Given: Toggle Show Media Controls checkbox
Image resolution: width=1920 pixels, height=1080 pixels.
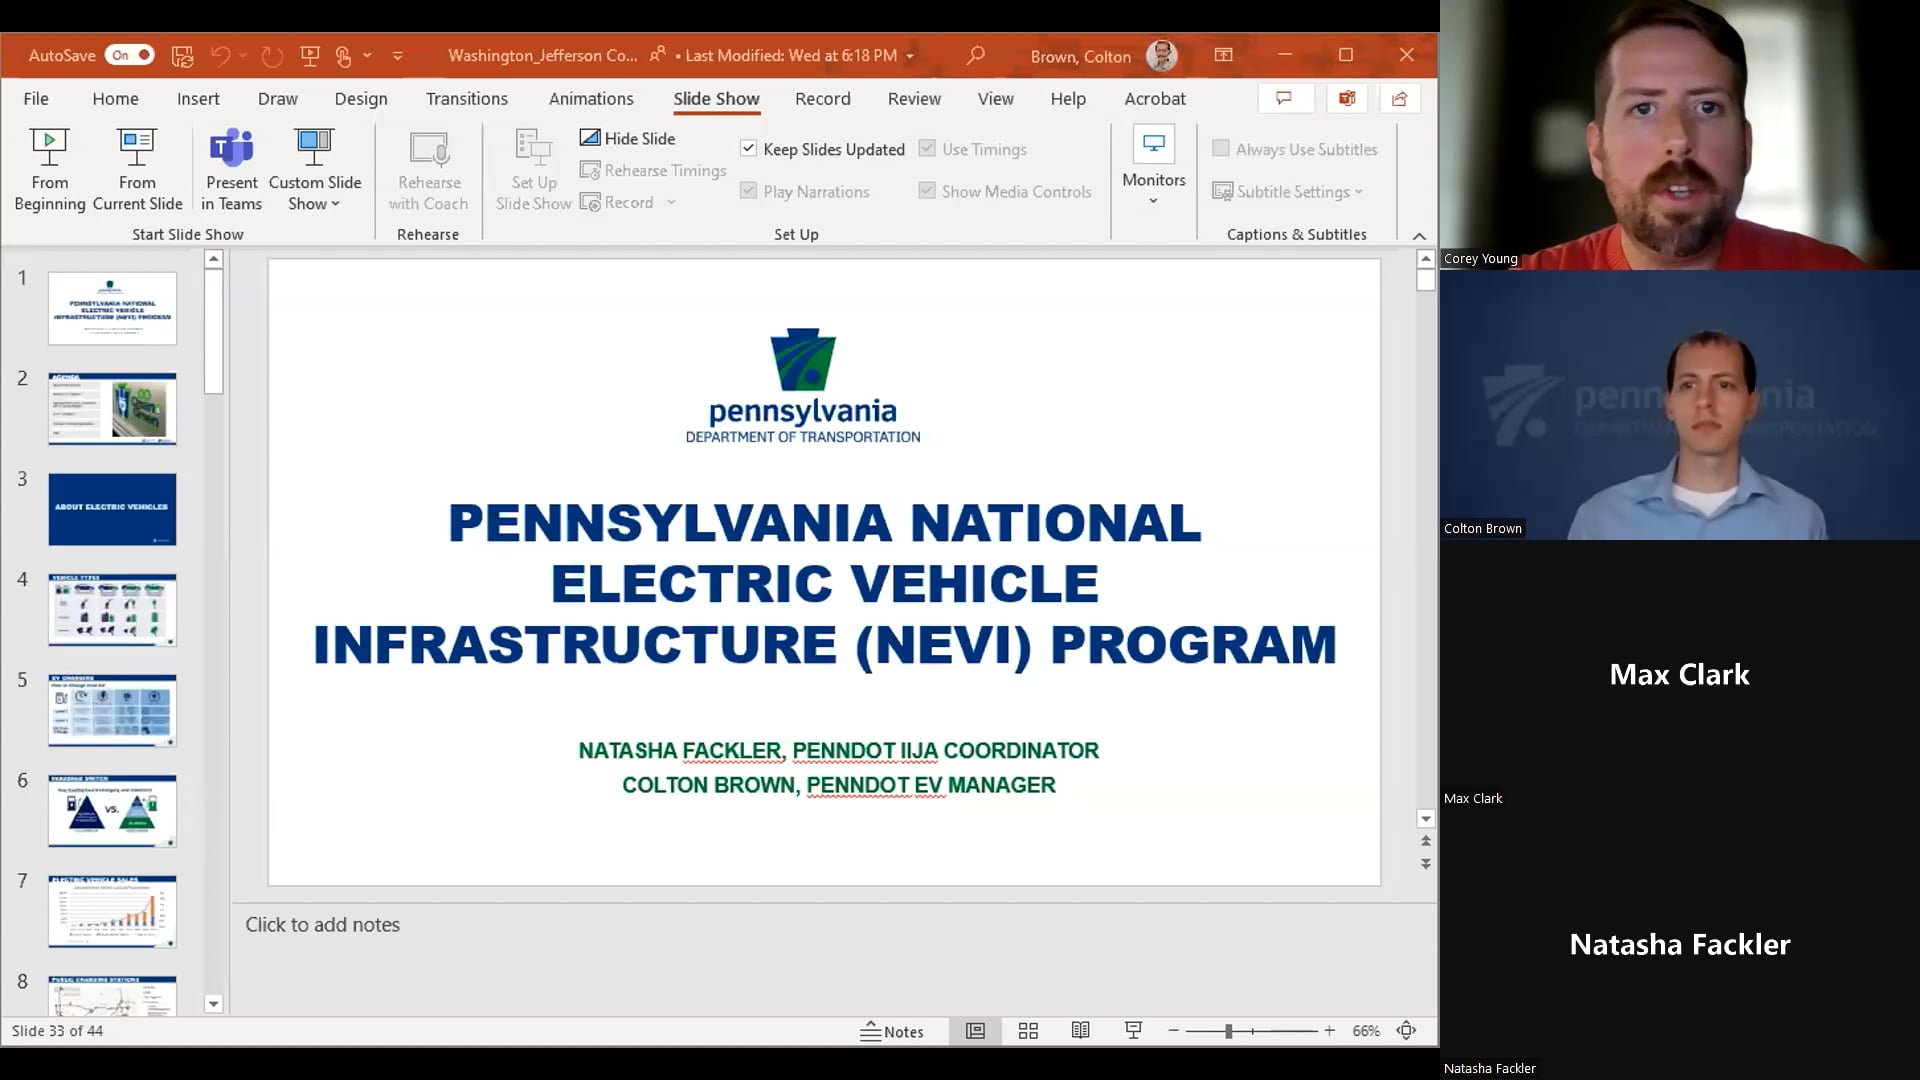Looking at the screenshot, I should point(927,190).
